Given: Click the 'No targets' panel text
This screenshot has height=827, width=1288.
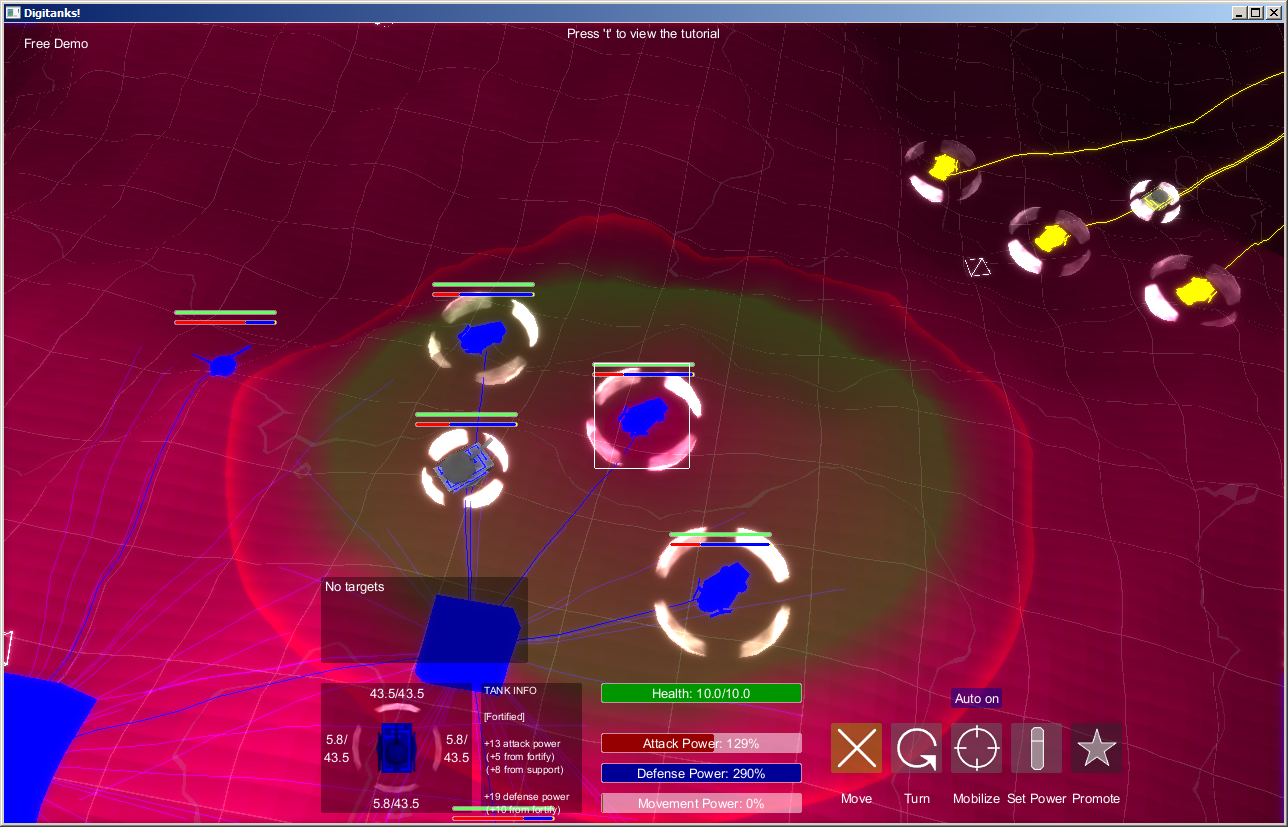Looking at the screenshot, I should tap(354, 587).
